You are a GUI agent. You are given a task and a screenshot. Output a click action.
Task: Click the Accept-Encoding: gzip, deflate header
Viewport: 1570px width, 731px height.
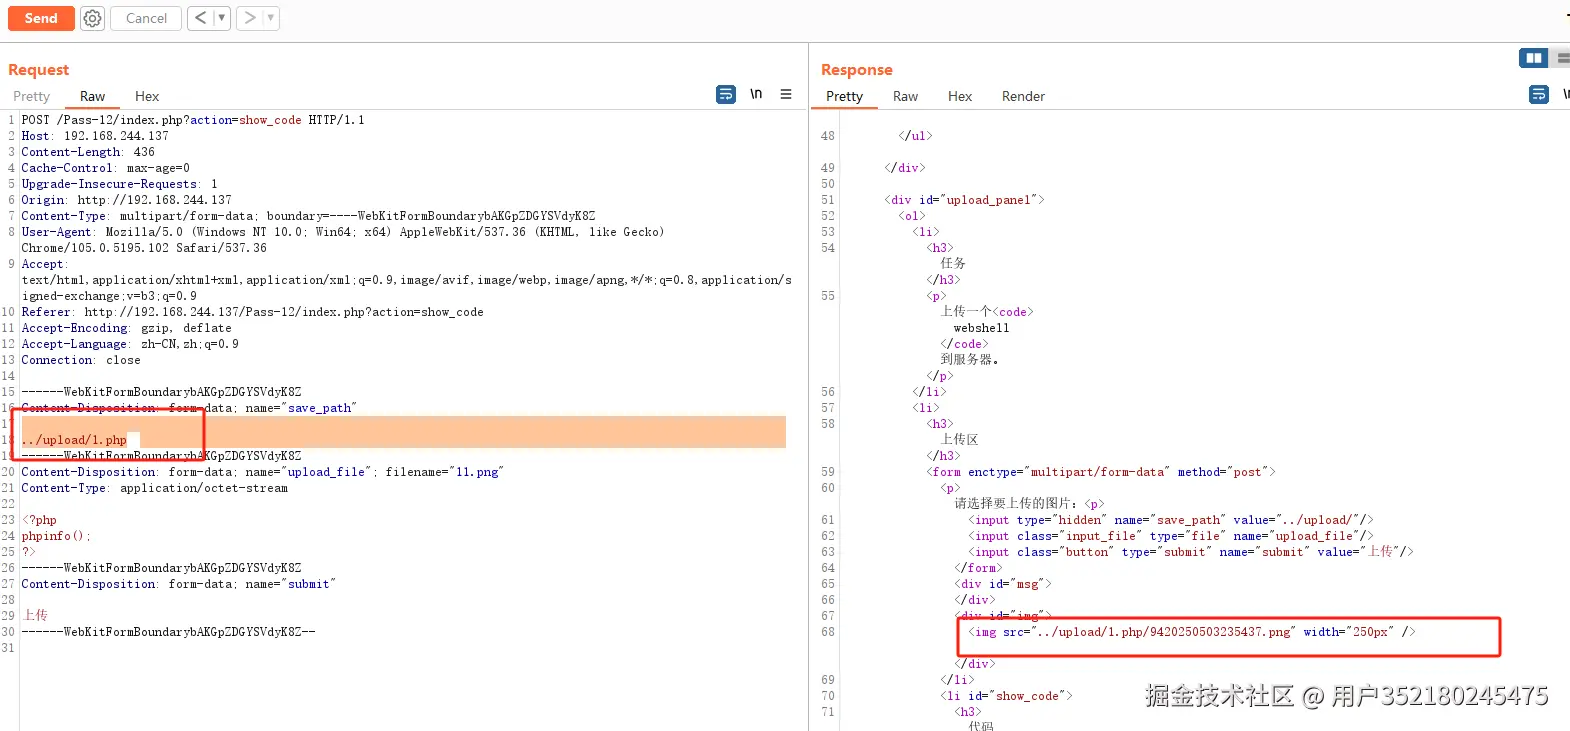tap(126, 328)
